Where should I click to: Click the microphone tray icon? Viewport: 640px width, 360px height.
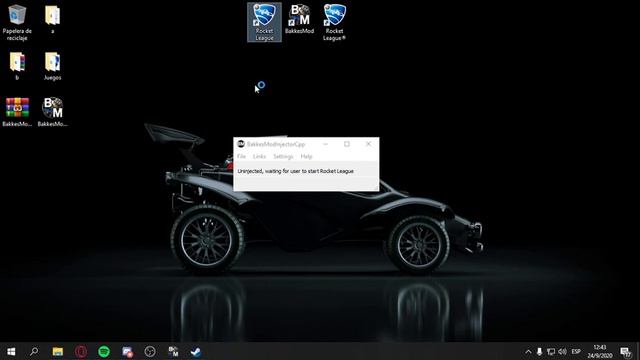click(x=539, y=351)
